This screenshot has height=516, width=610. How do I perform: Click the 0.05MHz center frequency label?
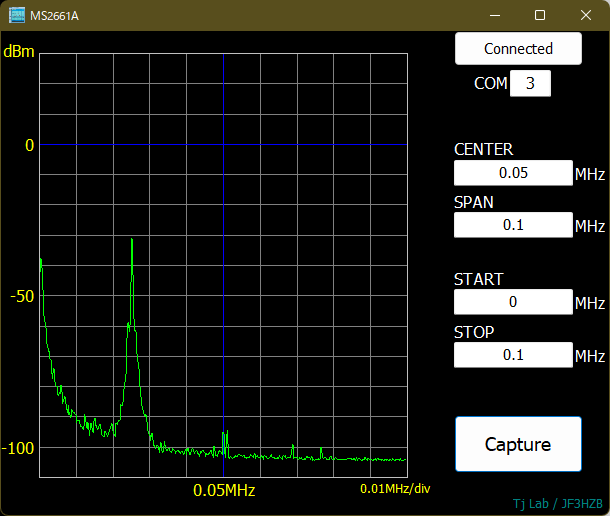224,490
